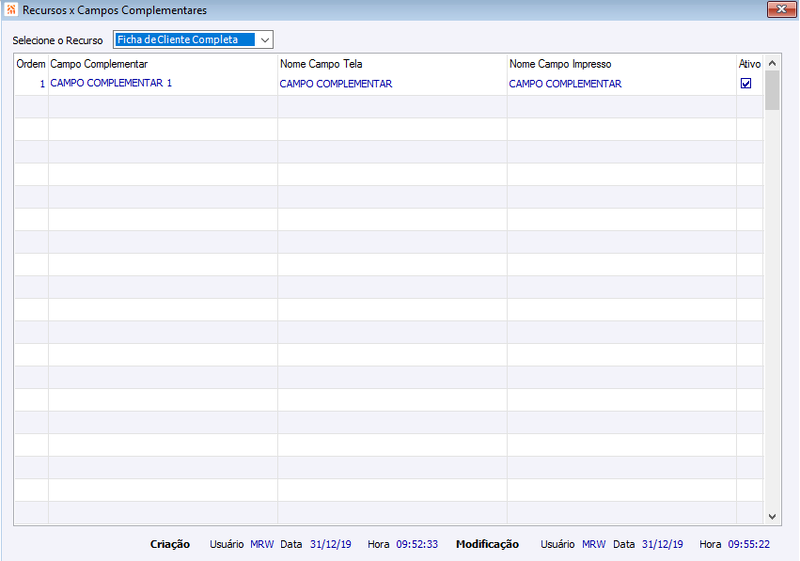This screenshot has width=800, height=561.
Task: Click the application icon in title bar
Action: click(11, 9)
